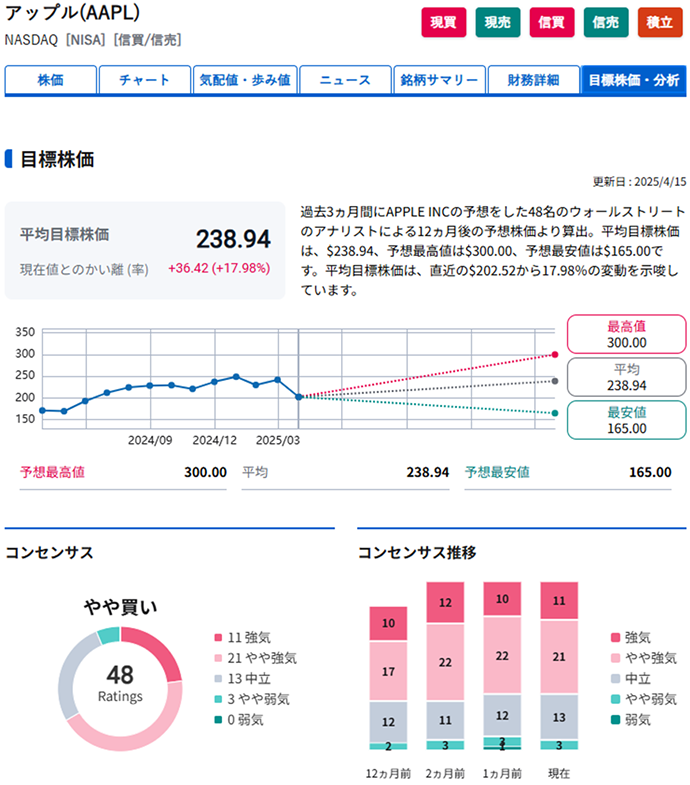Click the 最高値 300.00 label box

click(626, 334)
